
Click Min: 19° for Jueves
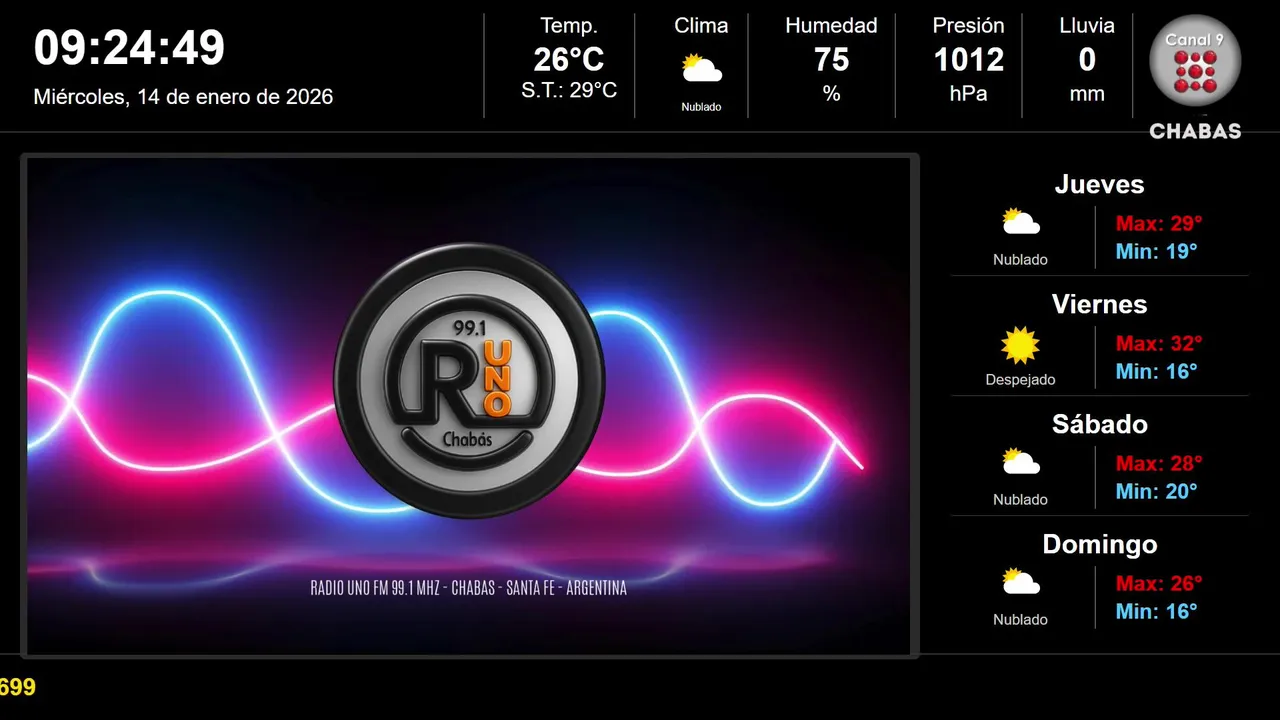point(1156,251)
